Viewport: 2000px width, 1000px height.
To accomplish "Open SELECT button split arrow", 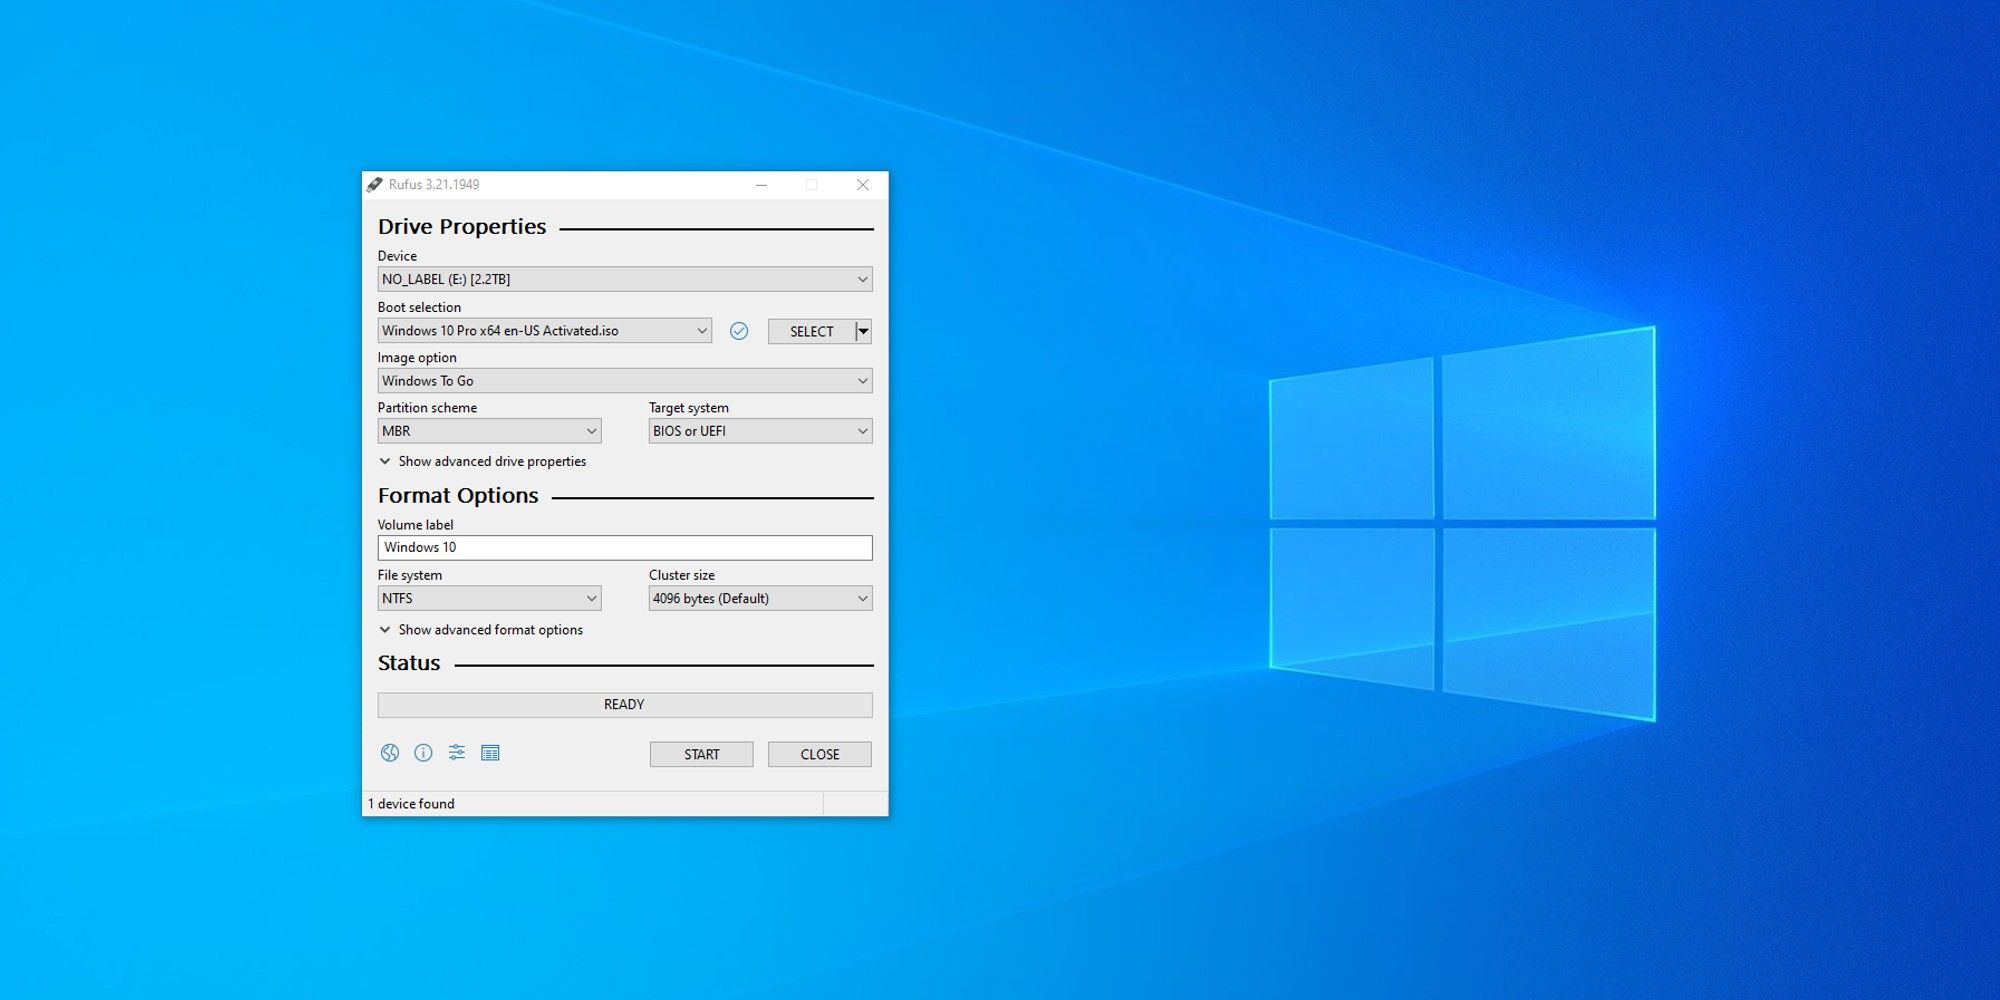I will (864, 331).
